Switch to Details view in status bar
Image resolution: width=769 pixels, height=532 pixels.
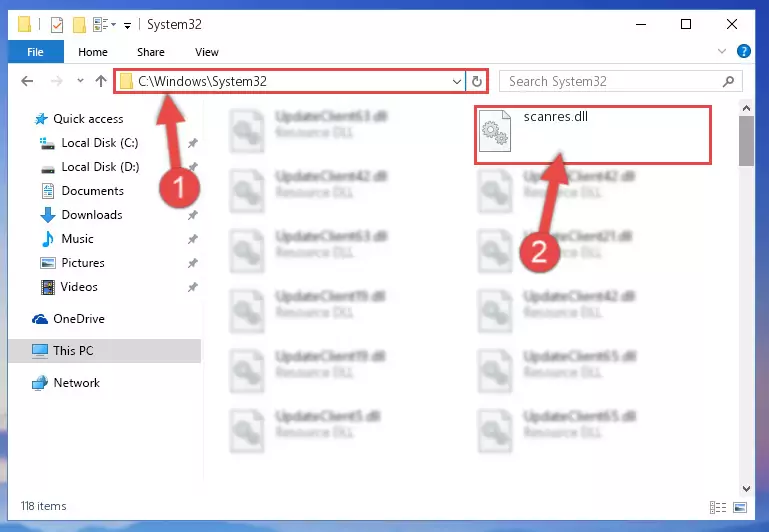tap(718, 507)
